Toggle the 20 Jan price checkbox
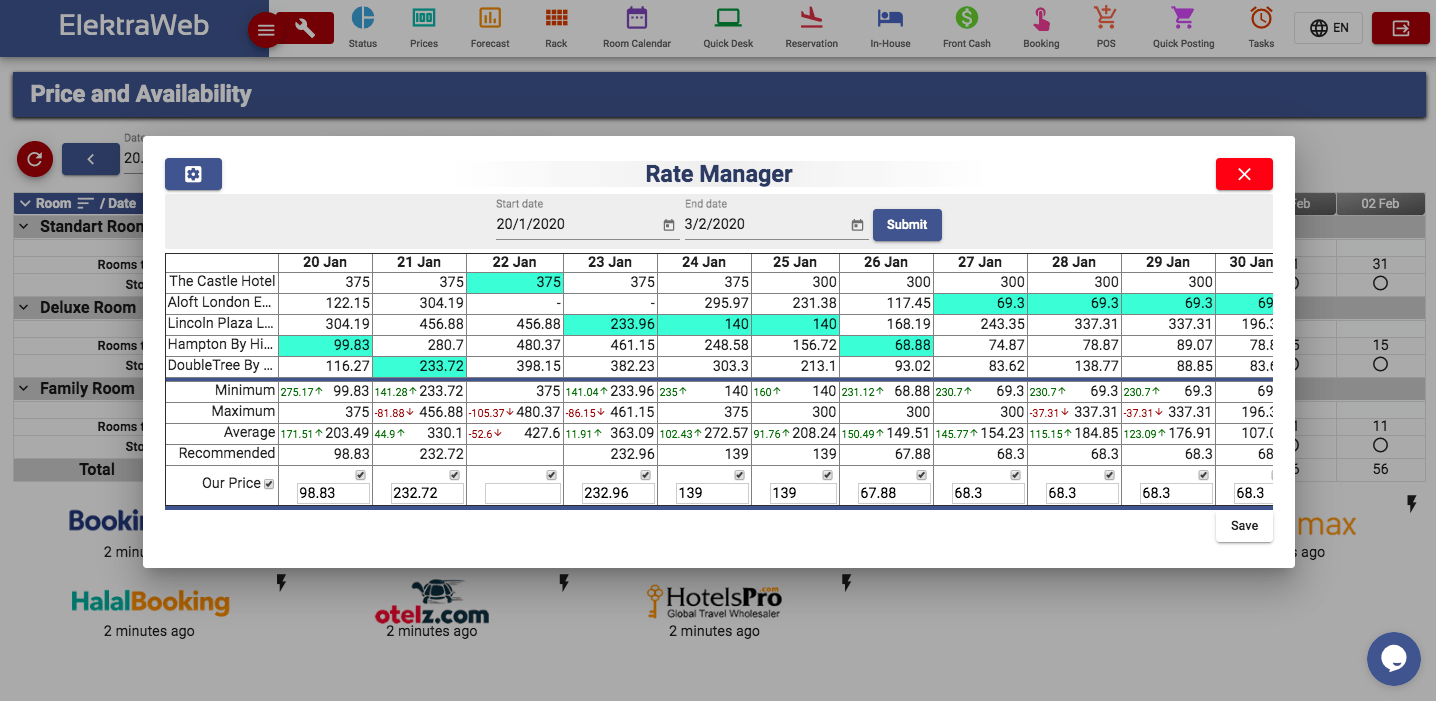The image size is (1436, 701). point(361,475)
